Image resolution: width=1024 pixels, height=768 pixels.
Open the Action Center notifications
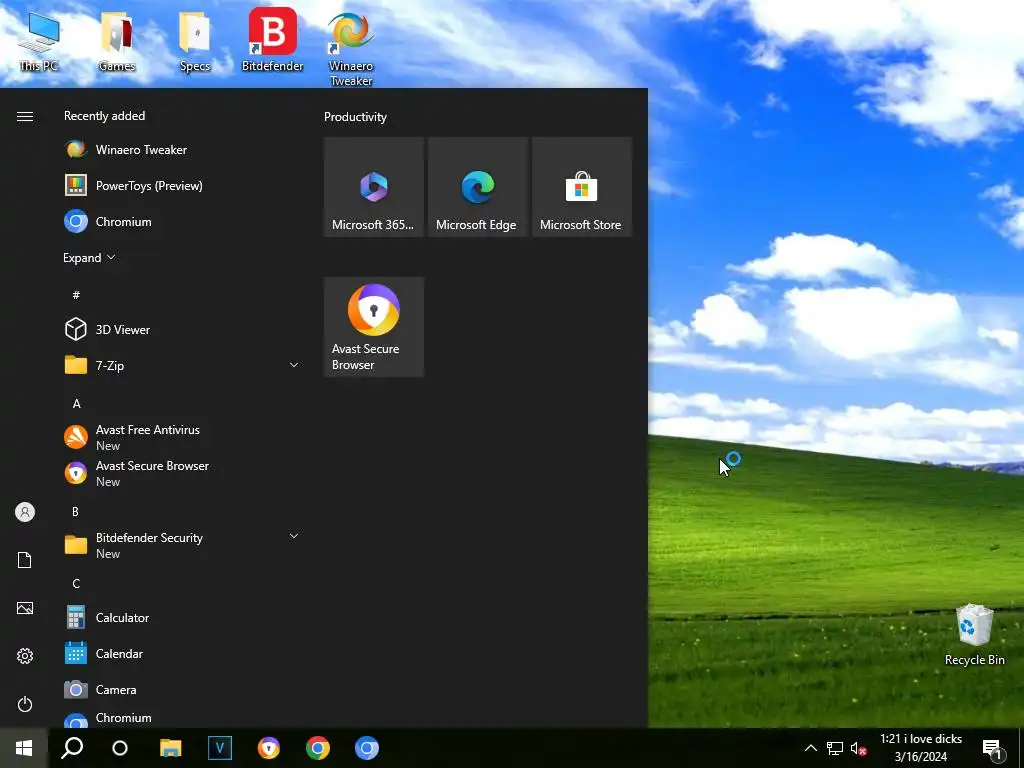[x=993, y=748]
